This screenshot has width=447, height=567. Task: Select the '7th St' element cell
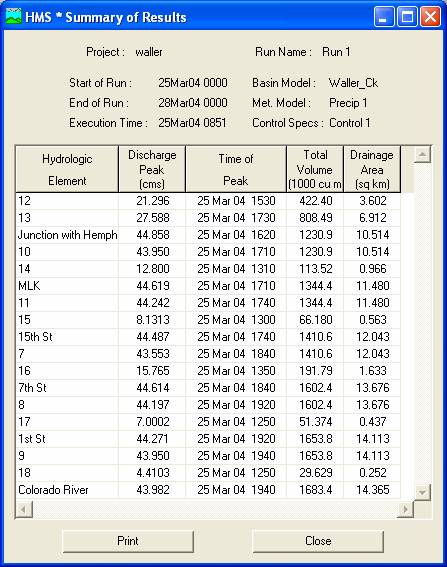67,388
